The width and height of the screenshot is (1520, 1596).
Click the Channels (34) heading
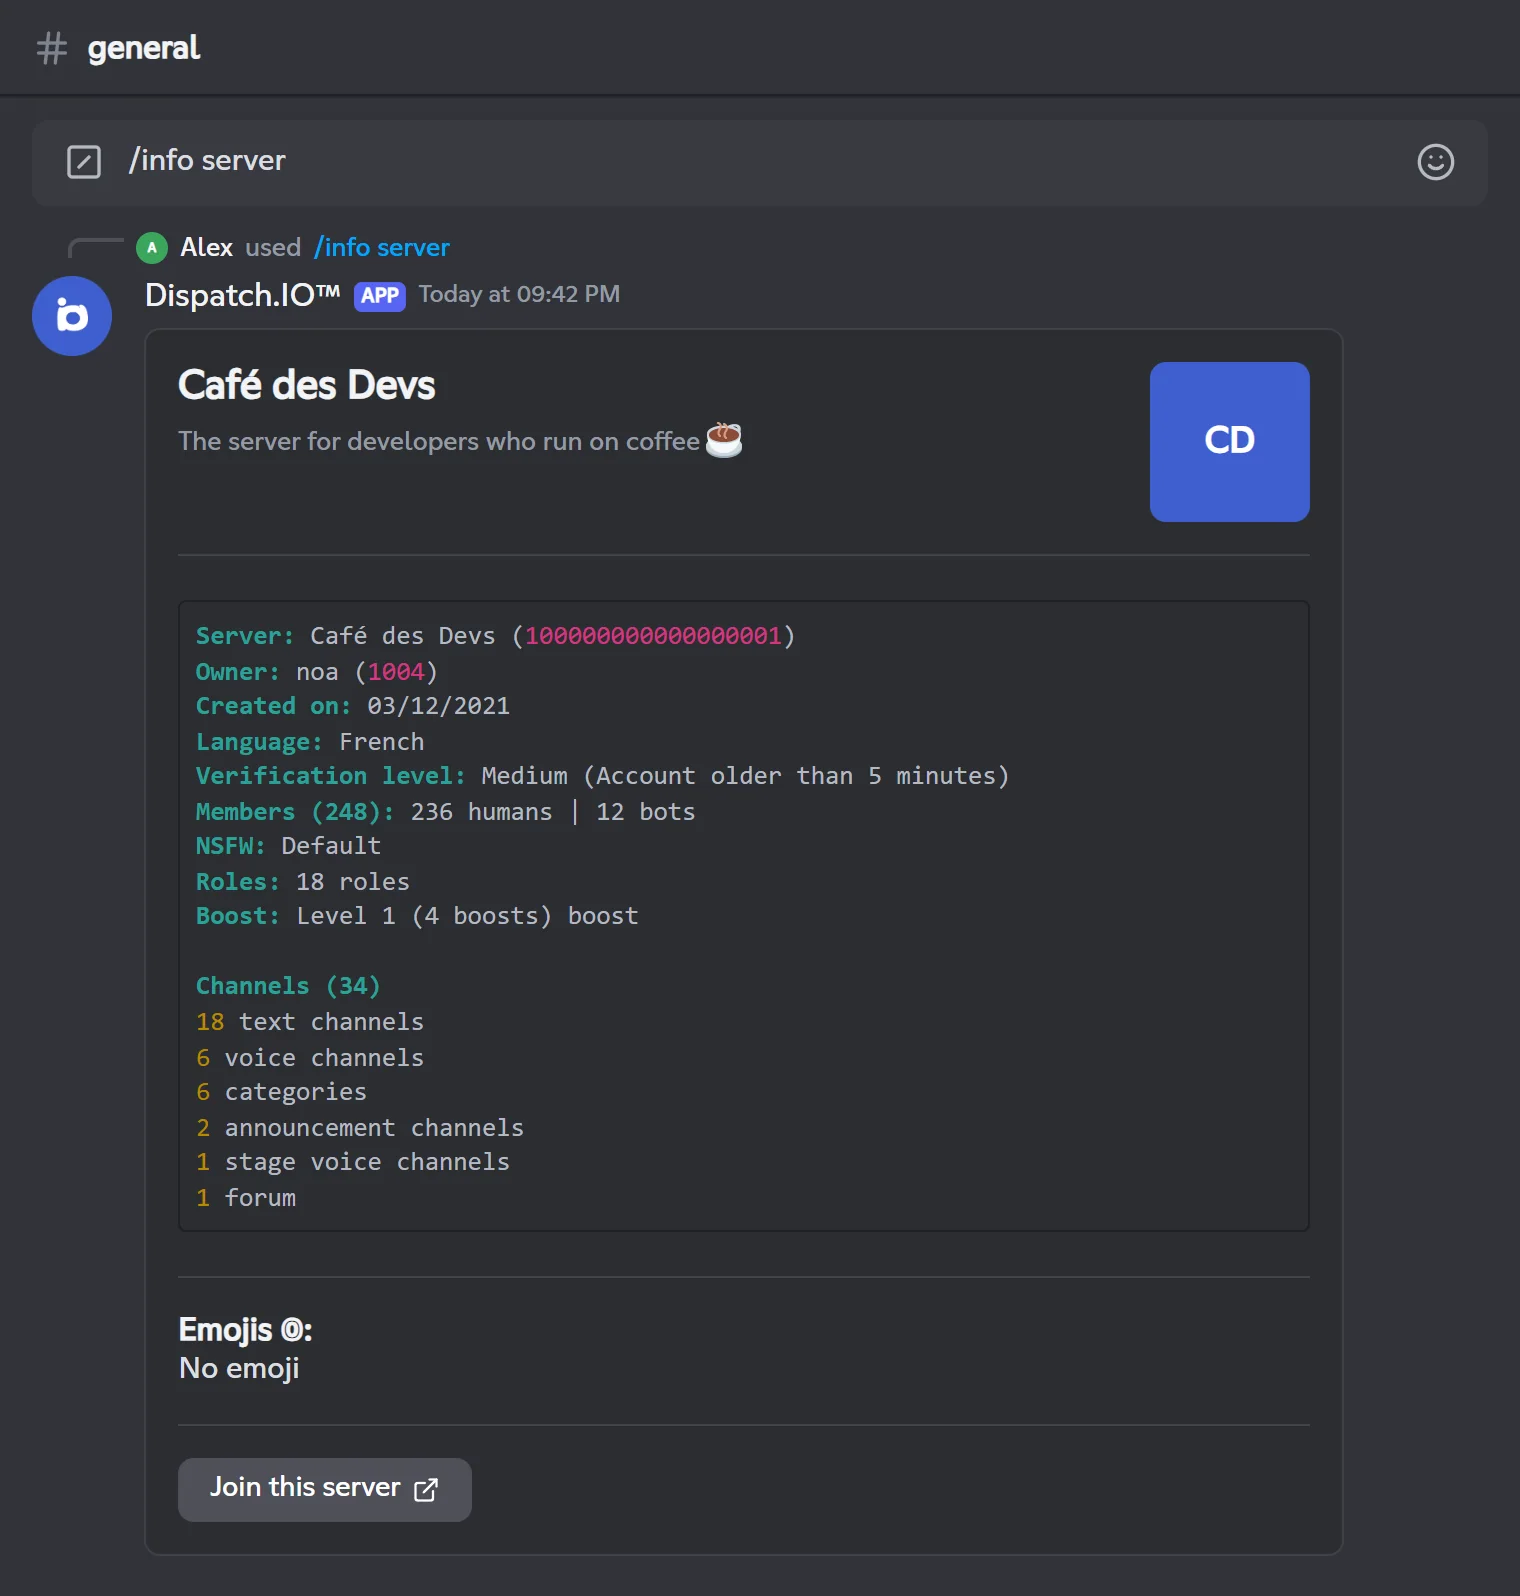(x=288, y=986)
